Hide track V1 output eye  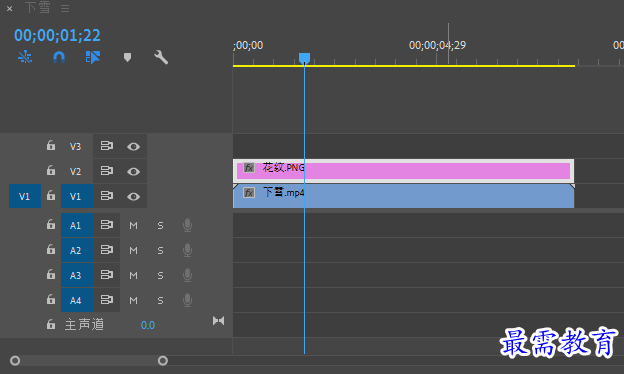click(x=133, y=197)
